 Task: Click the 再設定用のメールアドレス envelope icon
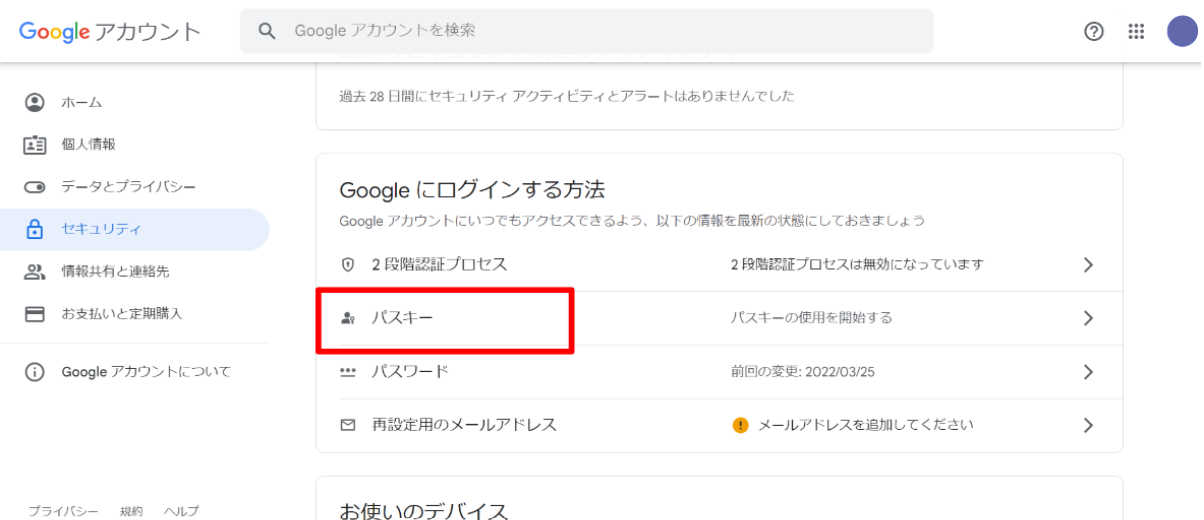348,425
